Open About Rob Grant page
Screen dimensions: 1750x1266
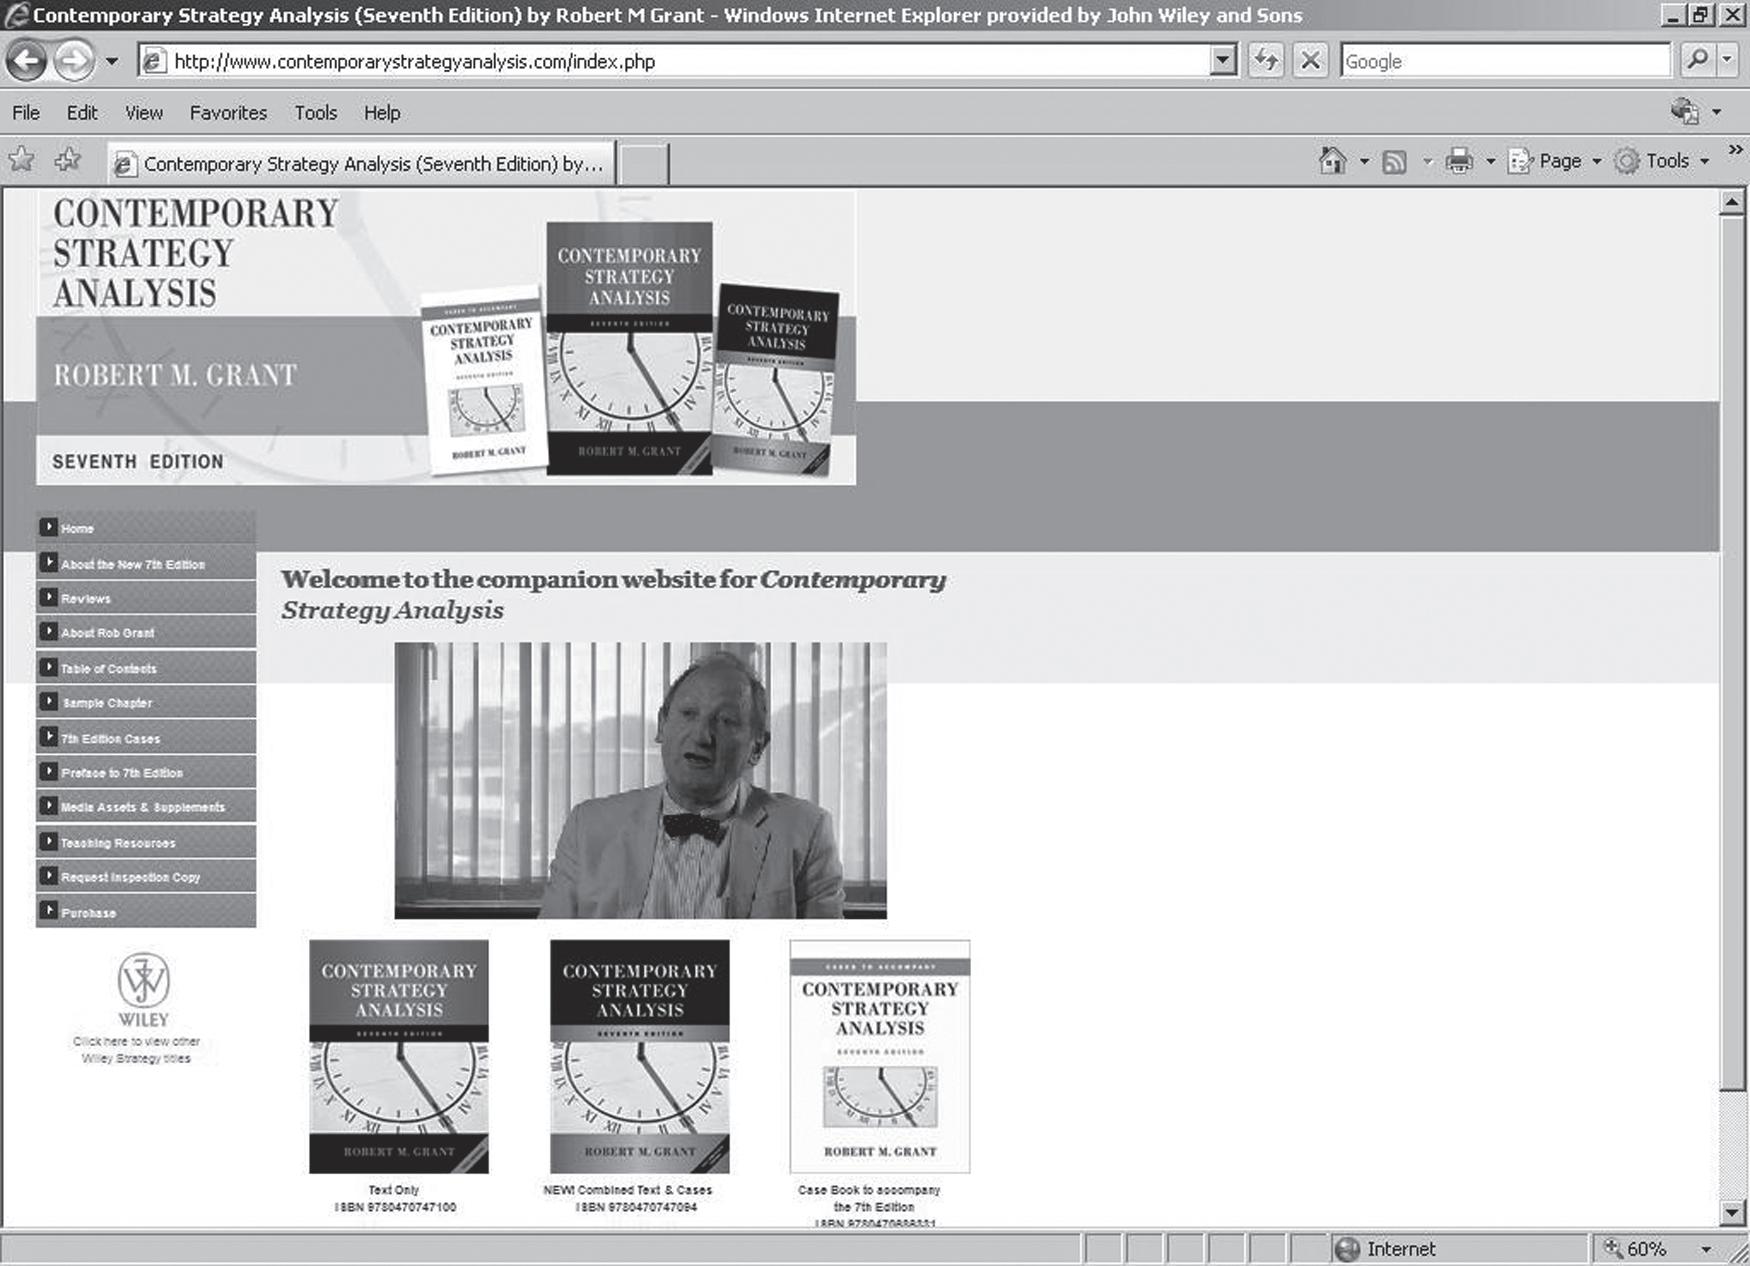[146, 633]
